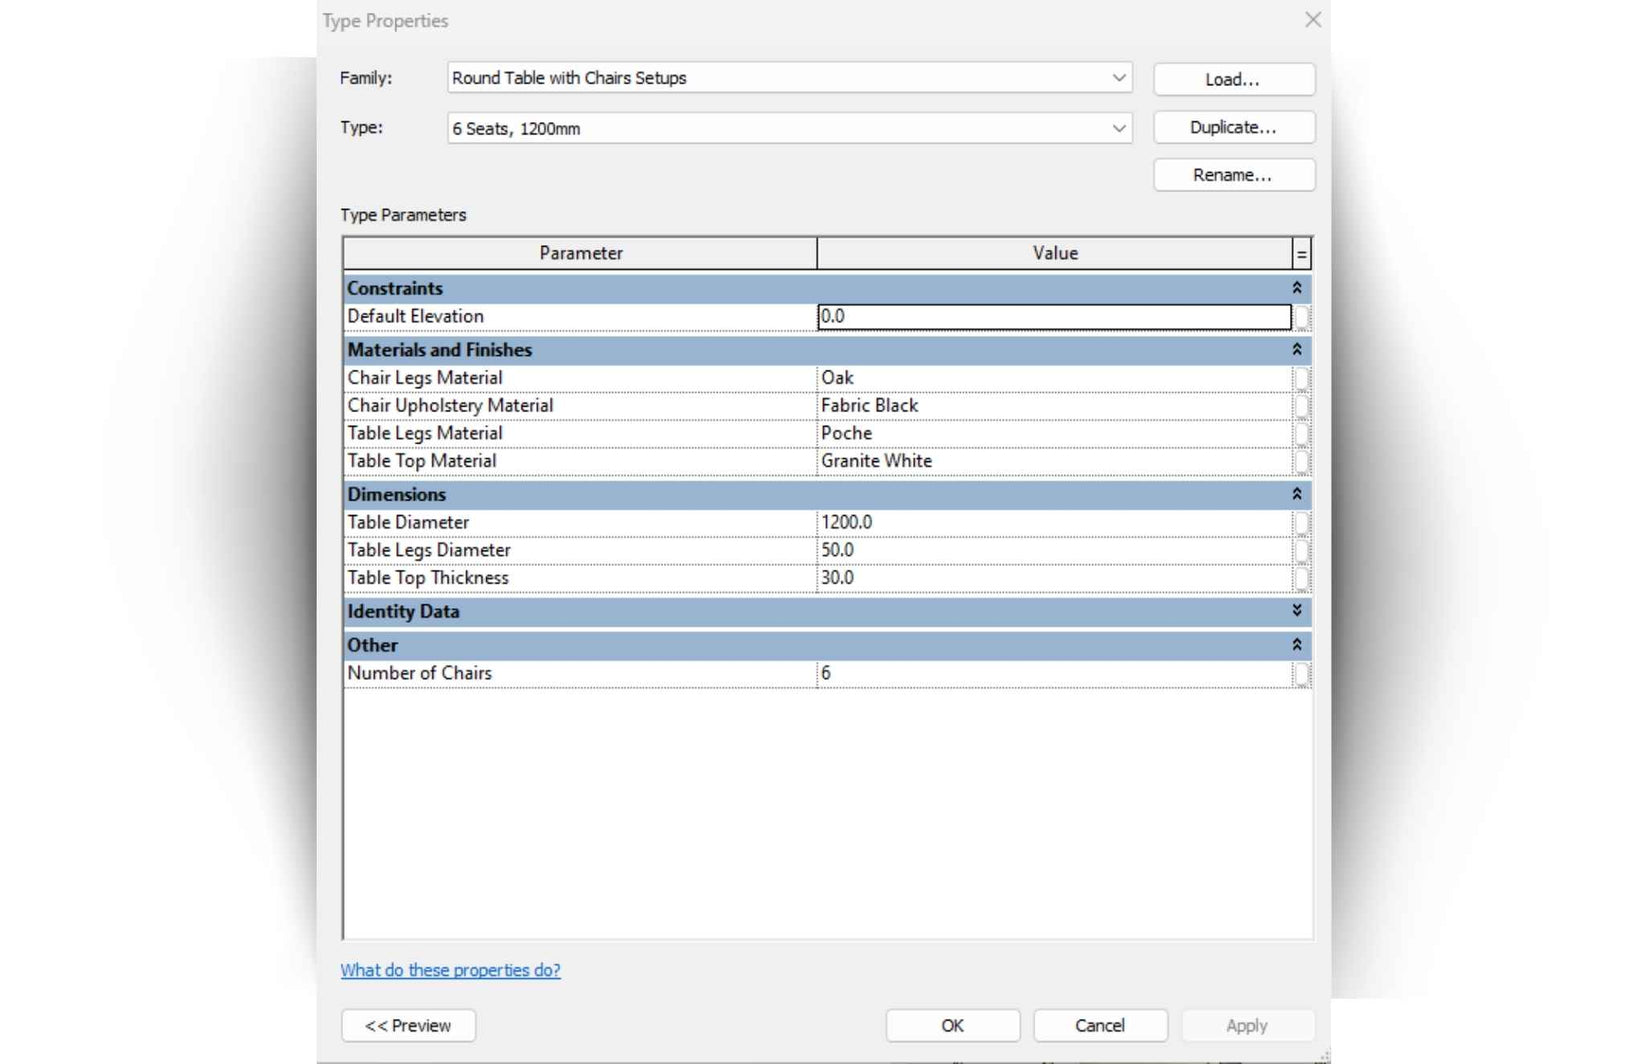Viewport: 1646px width, 1064px height.
Task: Open the Type dropdown list
Action: 1119,128
